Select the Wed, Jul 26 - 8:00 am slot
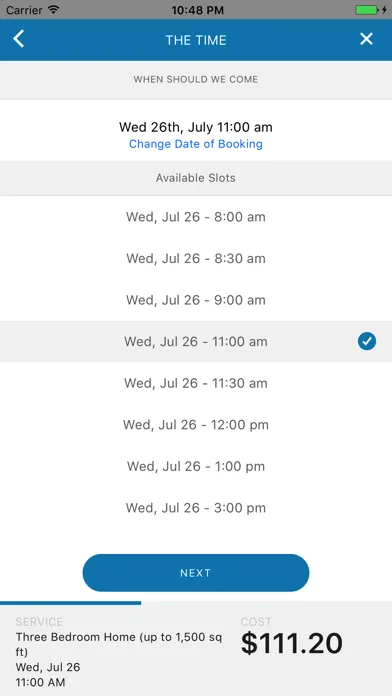 (x=196, y=217)
